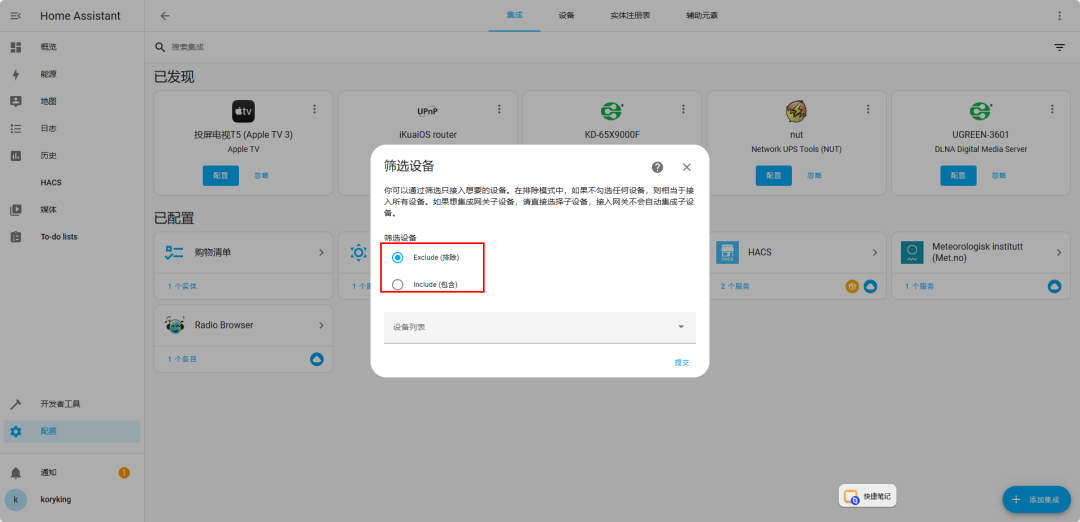Image resolution: width=1080 pixels, height=522 pixels.
Task: Click 配置 on UGREEN-3601 card
Action: (x=958, y=176)
